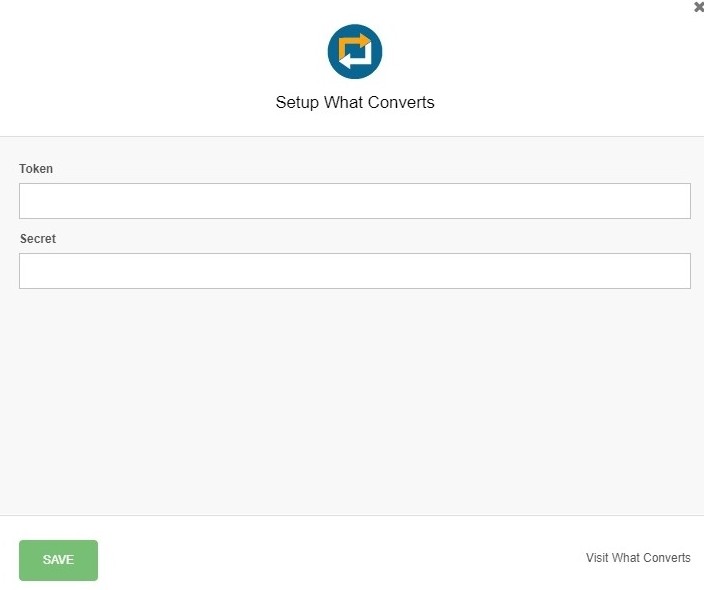Click the Secret field label

(x=38, y=238)
